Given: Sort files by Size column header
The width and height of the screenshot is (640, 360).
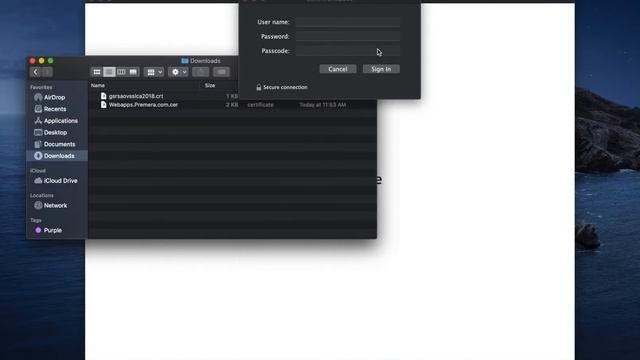Looking at the screenshot, I should click(210, 86).
